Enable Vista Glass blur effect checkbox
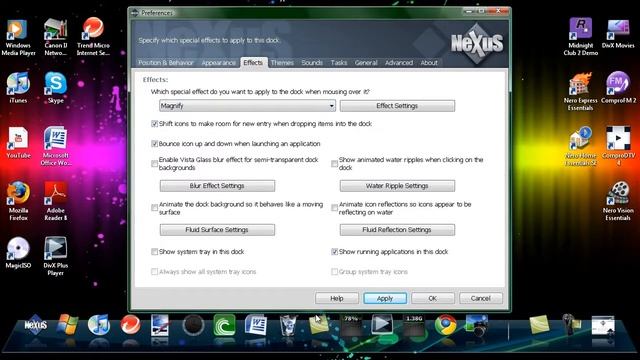 pos(154,164)
